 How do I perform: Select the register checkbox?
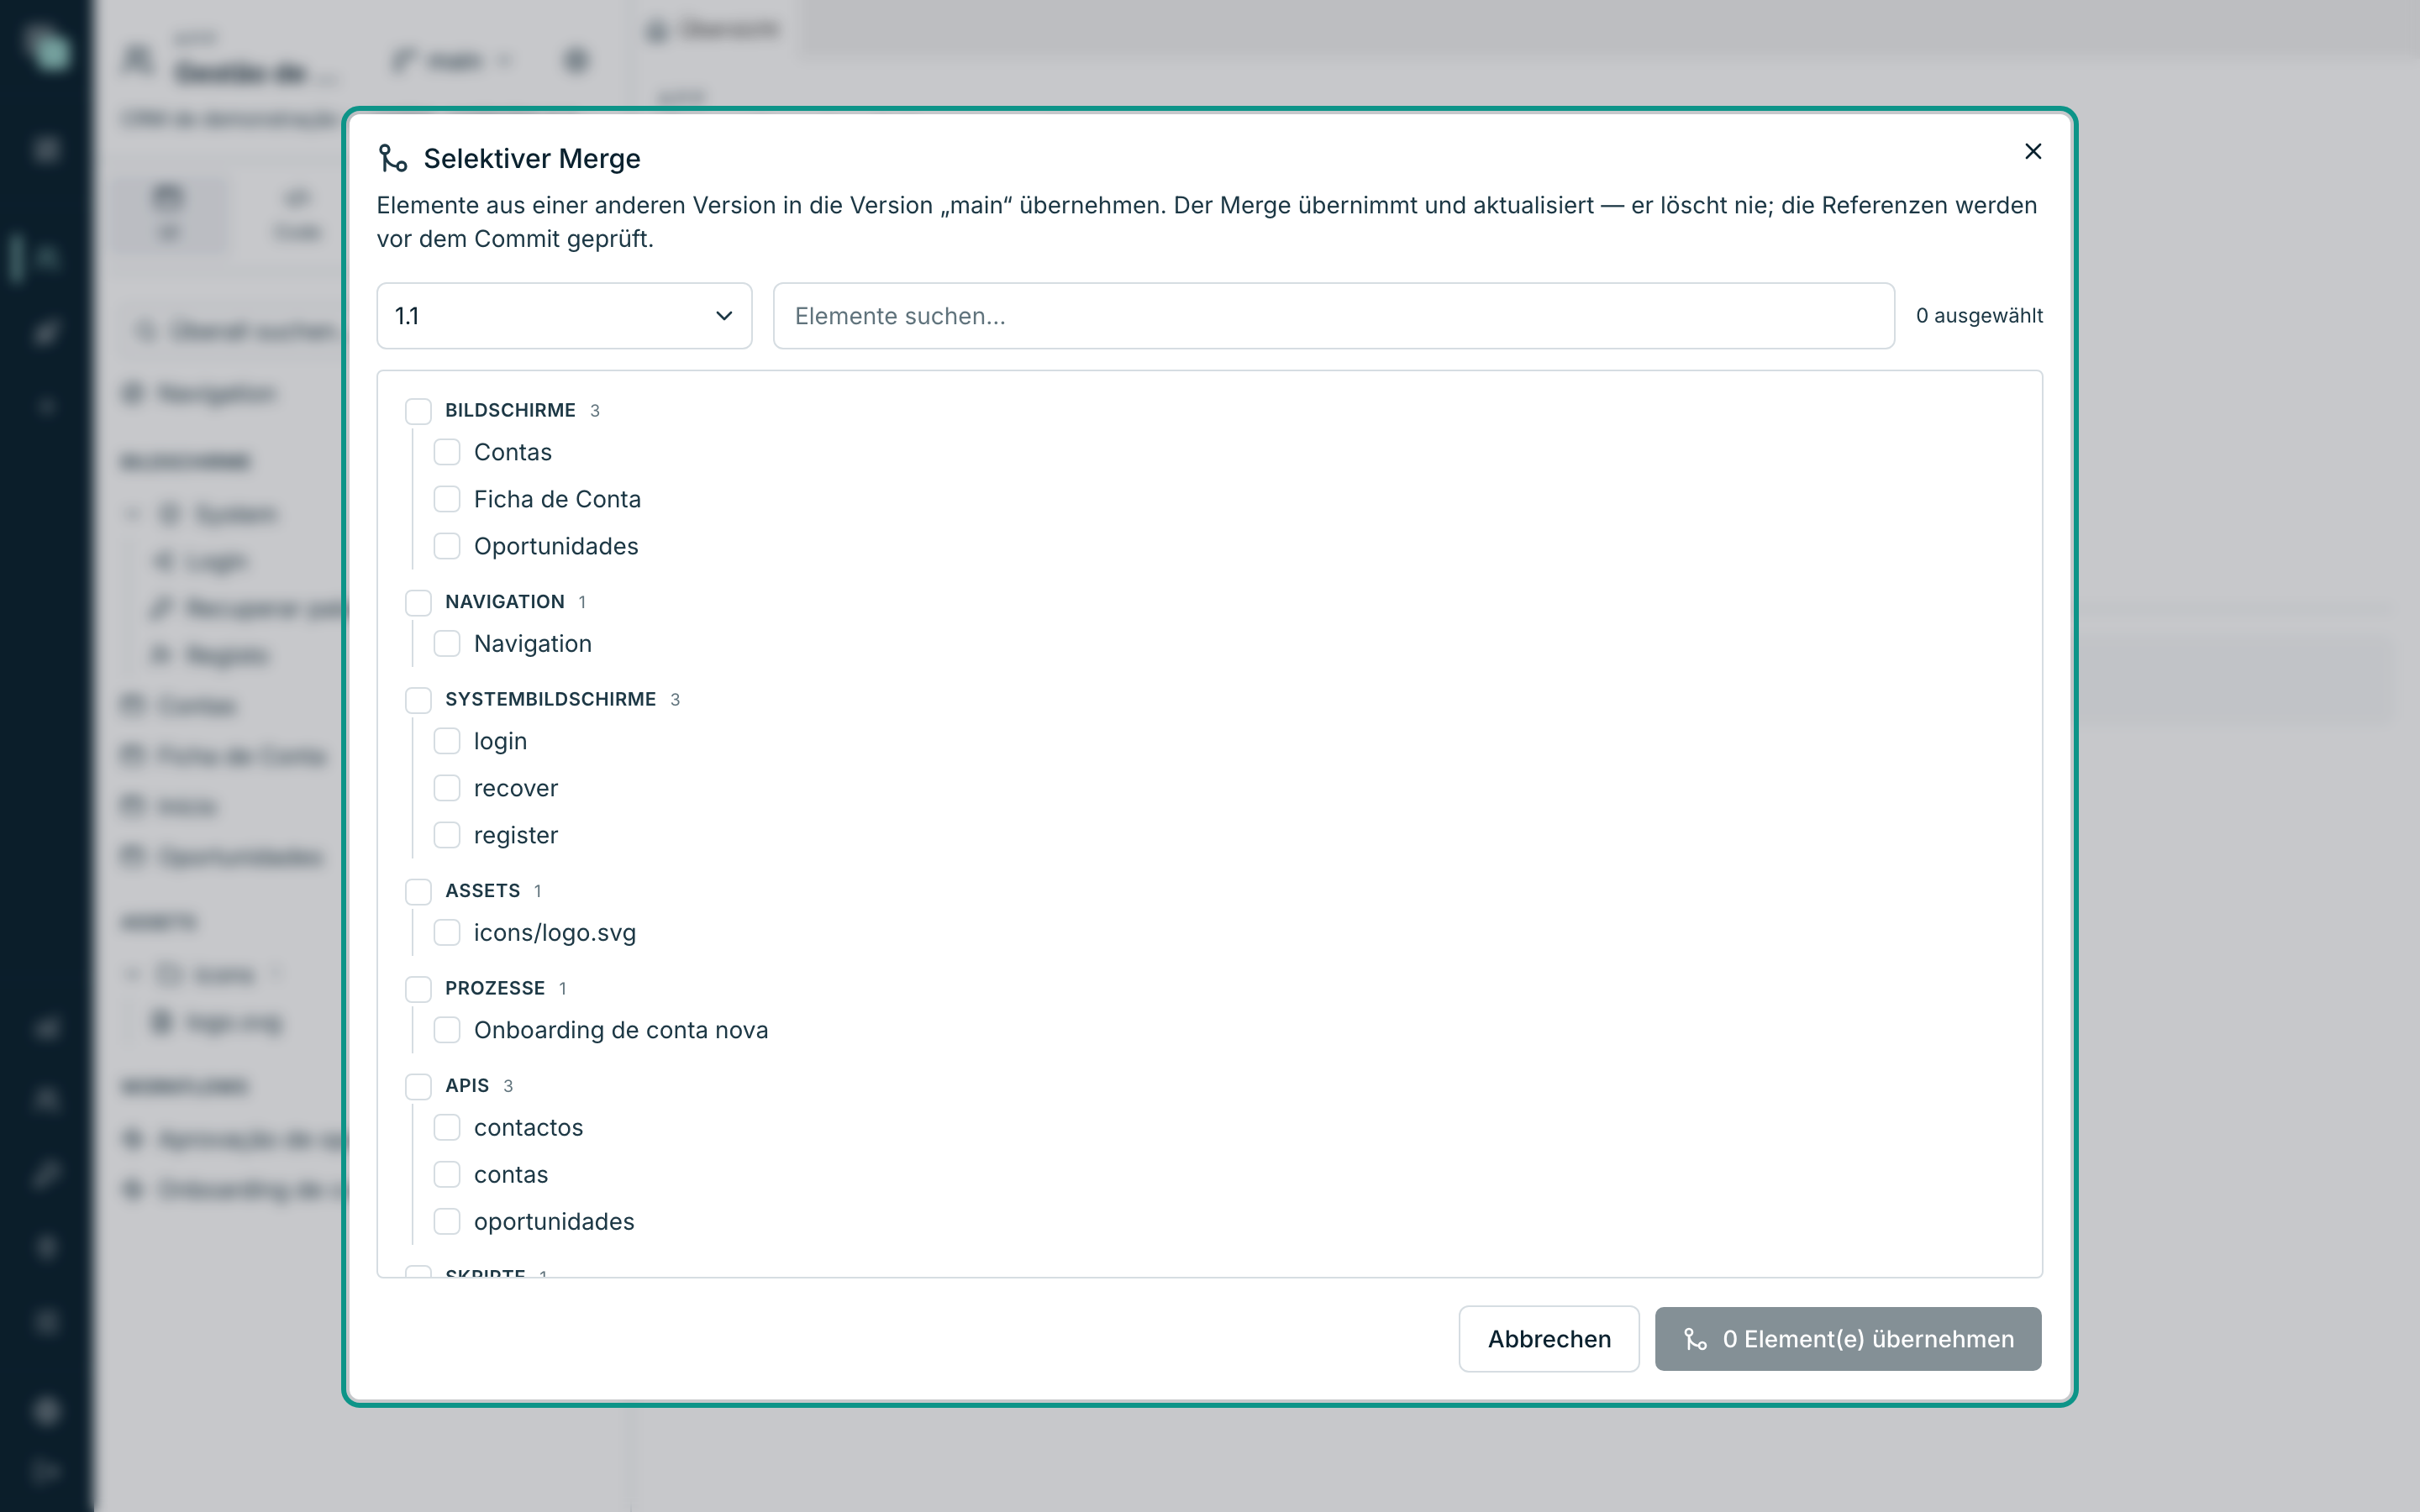point(447,836)
